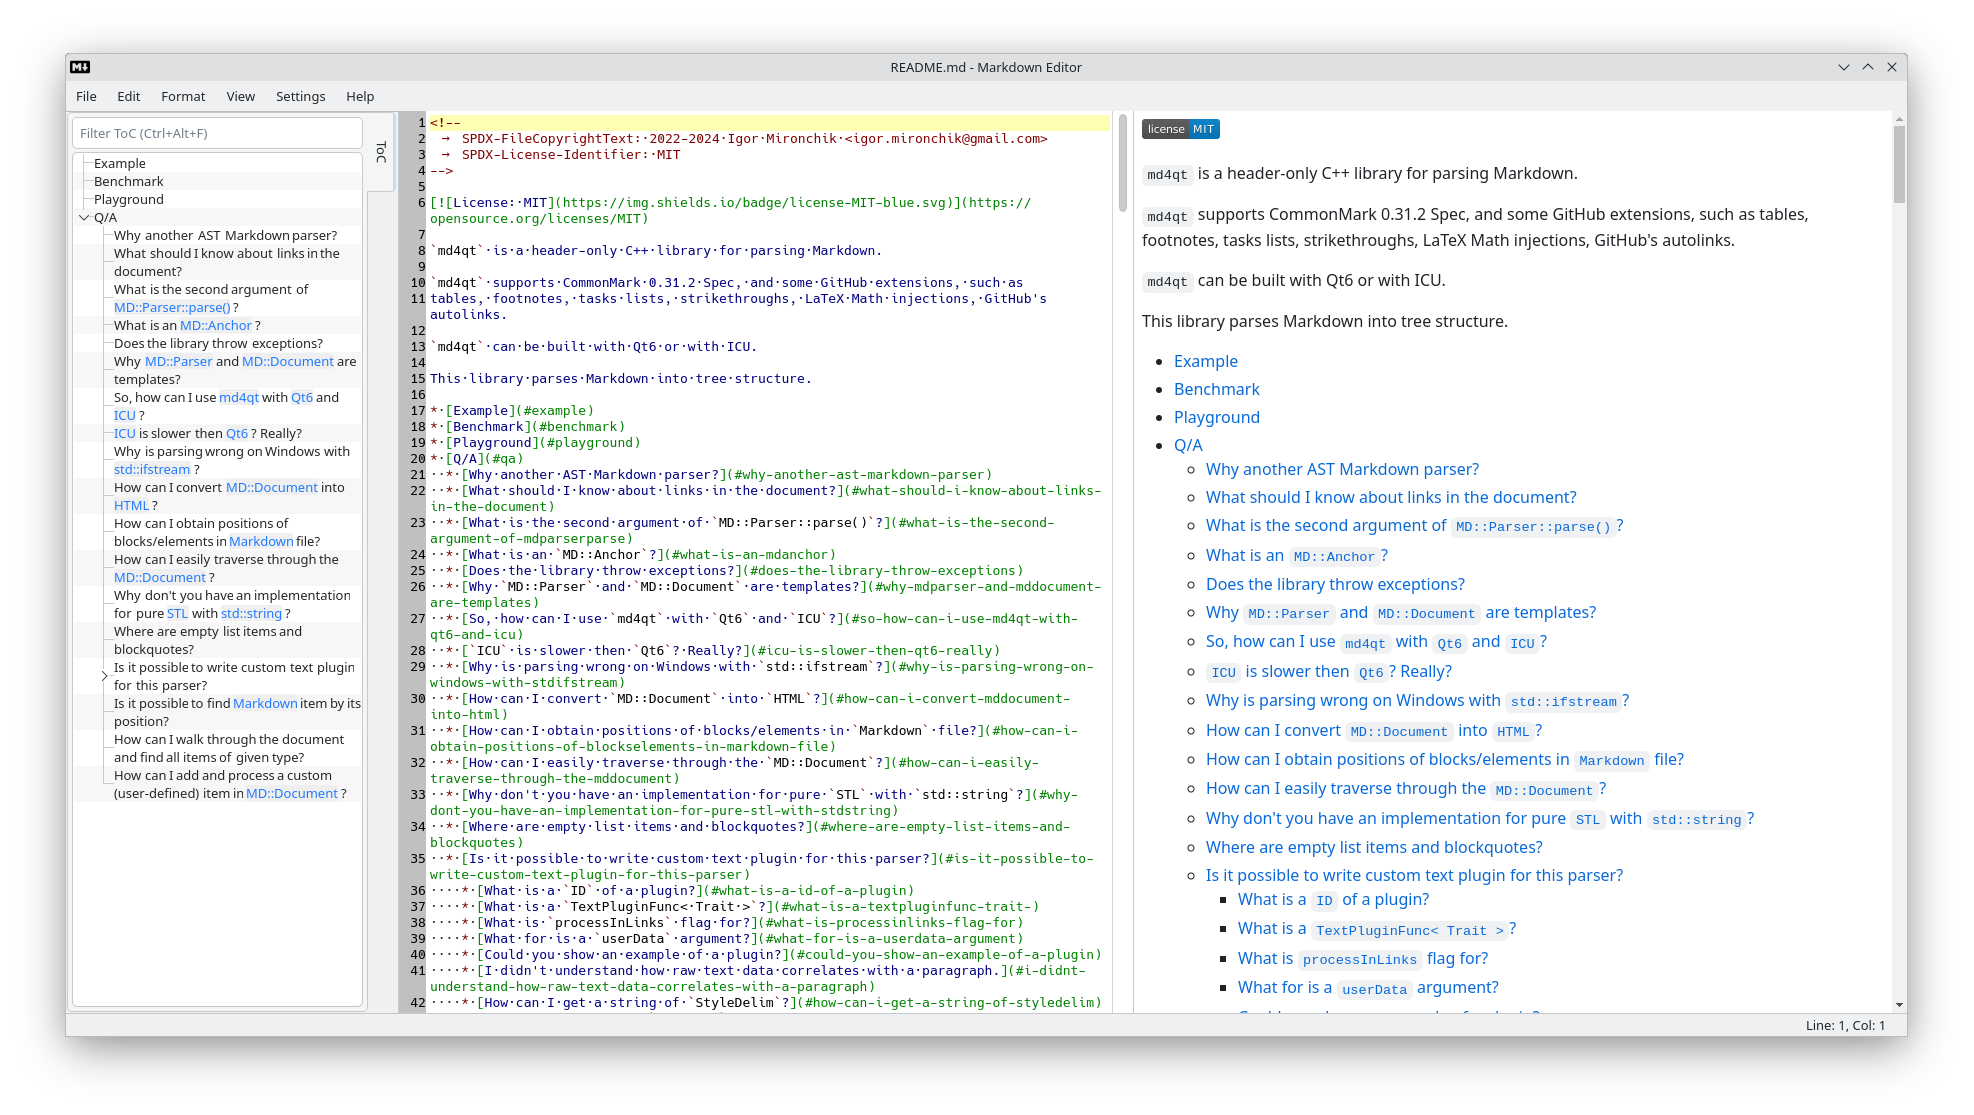Click the [Q/A](#qa) line in editor
Image resolution: width=1974 pixels, height=1115 pixels.
pos(476,459)
